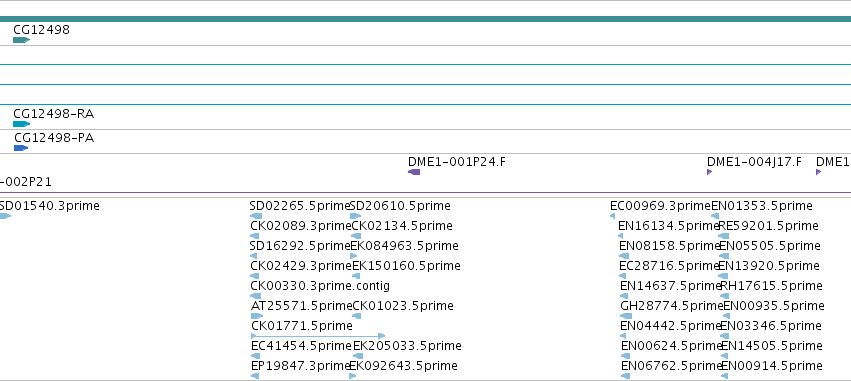Click the EC00969.3prime arrow glyph
The image size is (851, 381).
point(613,216)
